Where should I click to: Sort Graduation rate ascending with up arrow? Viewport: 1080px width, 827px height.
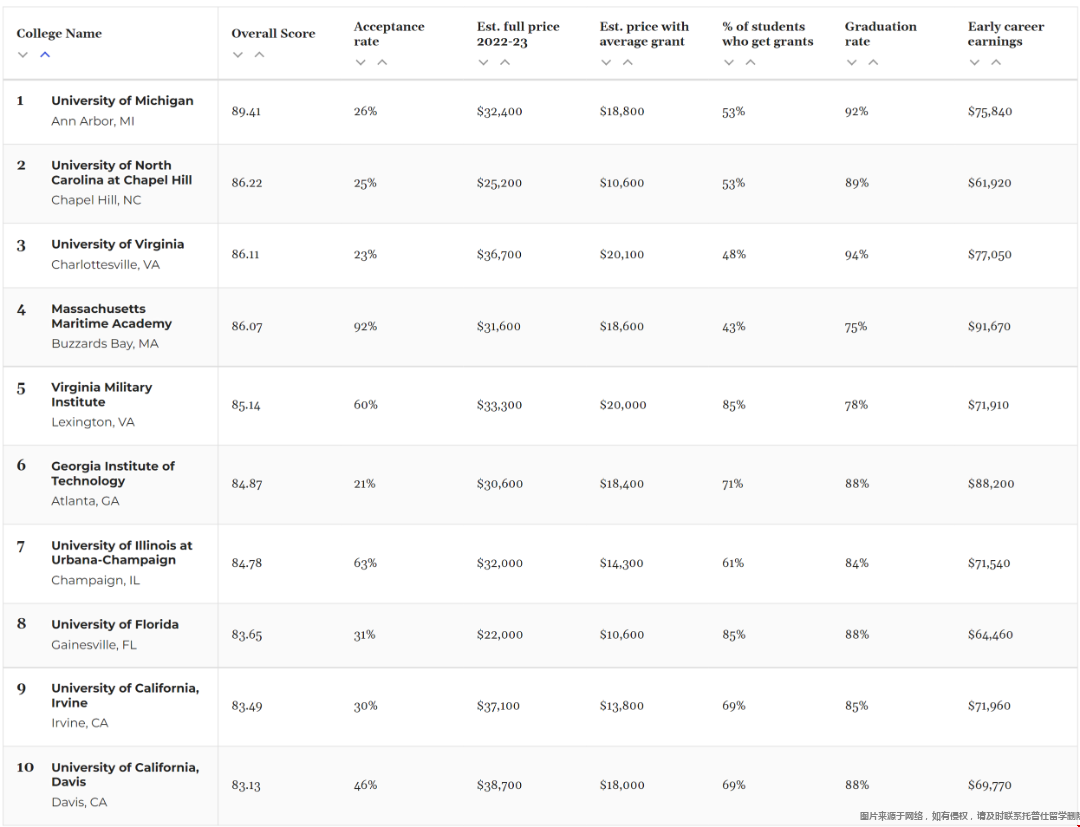[873, 63]
